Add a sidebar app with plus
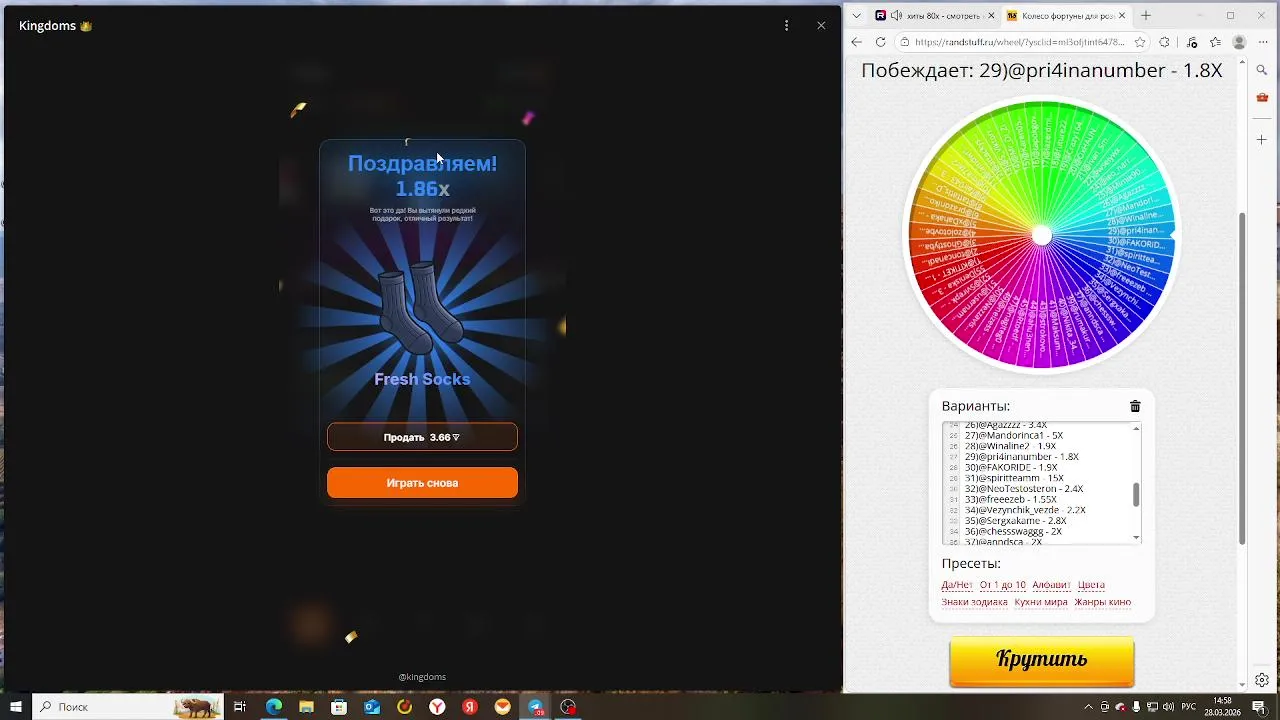Screen dimensions: 1280x720 click(1262, 140)
